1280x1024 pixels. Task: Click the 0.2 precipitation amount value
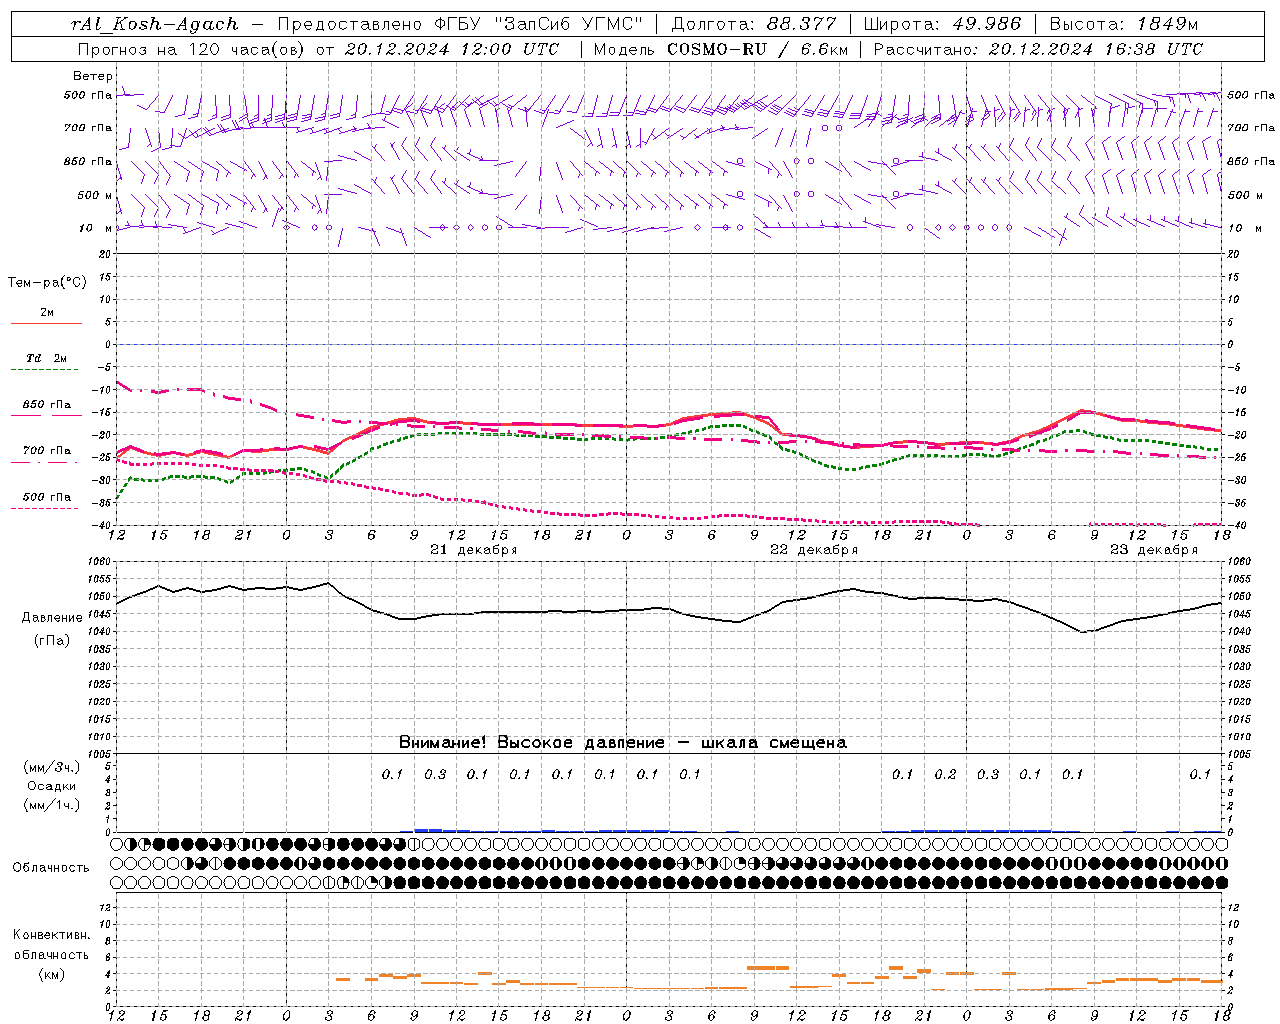pyautogui.click(x=945, y=774)
